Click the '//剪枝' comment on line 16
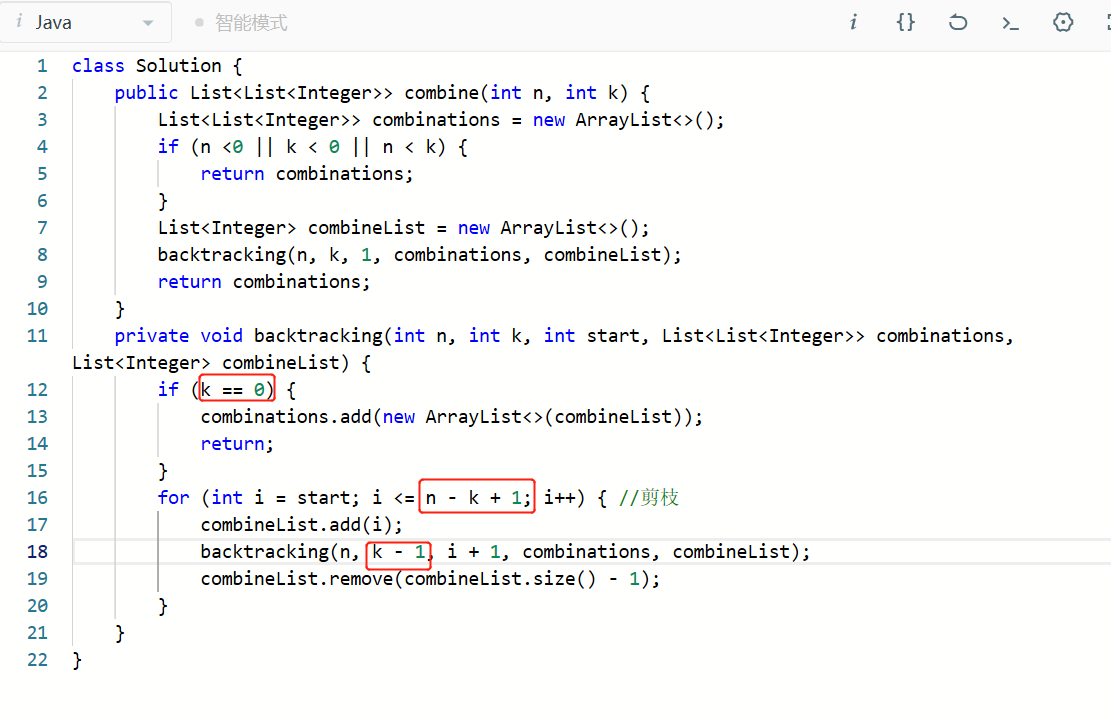Image resolution: width=1111 pixels, height=720 pixels. pyautogui.click(x=648, y=497)
